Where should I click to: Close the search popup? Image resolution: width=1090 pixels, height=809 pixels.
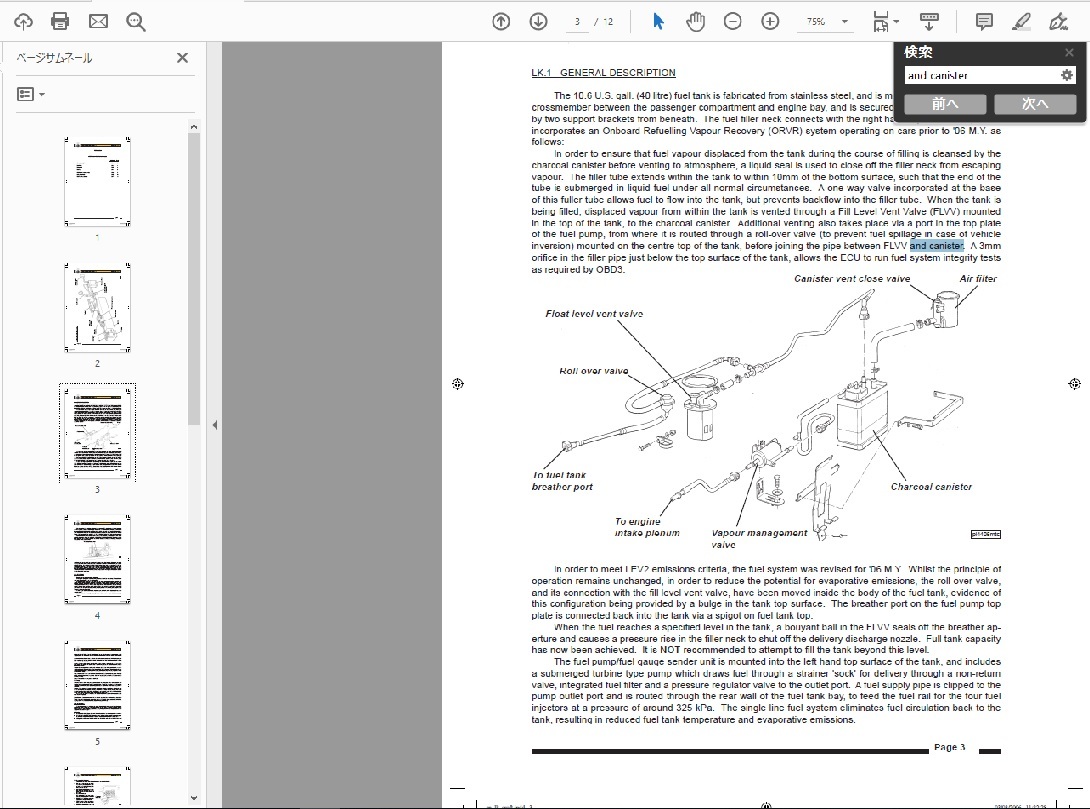click(1069, 52)
